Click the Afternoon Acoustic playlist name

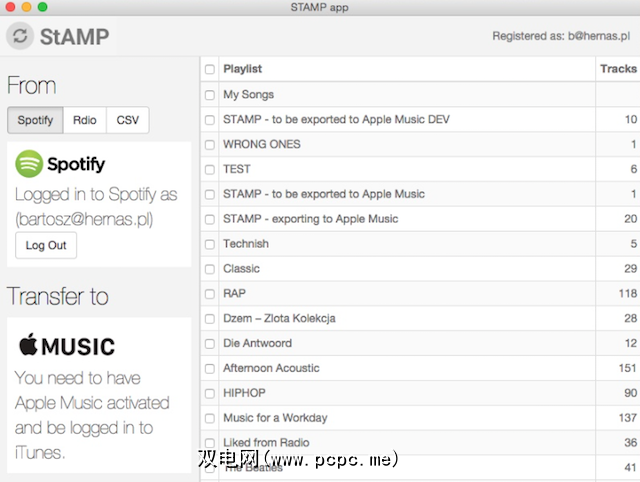(271, 368)
